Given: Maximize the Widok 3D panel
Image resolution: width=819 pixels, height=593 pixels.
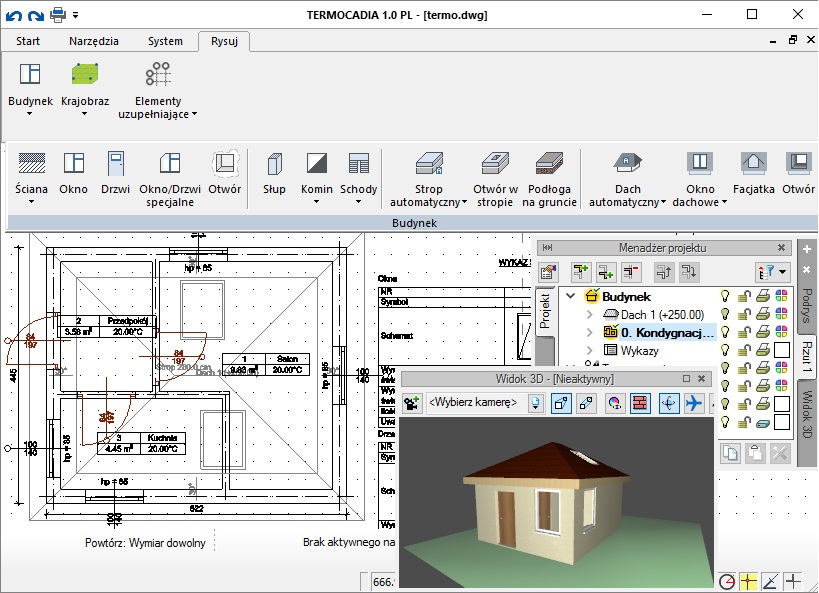Looking at the screenshot, I should [686, 379].
